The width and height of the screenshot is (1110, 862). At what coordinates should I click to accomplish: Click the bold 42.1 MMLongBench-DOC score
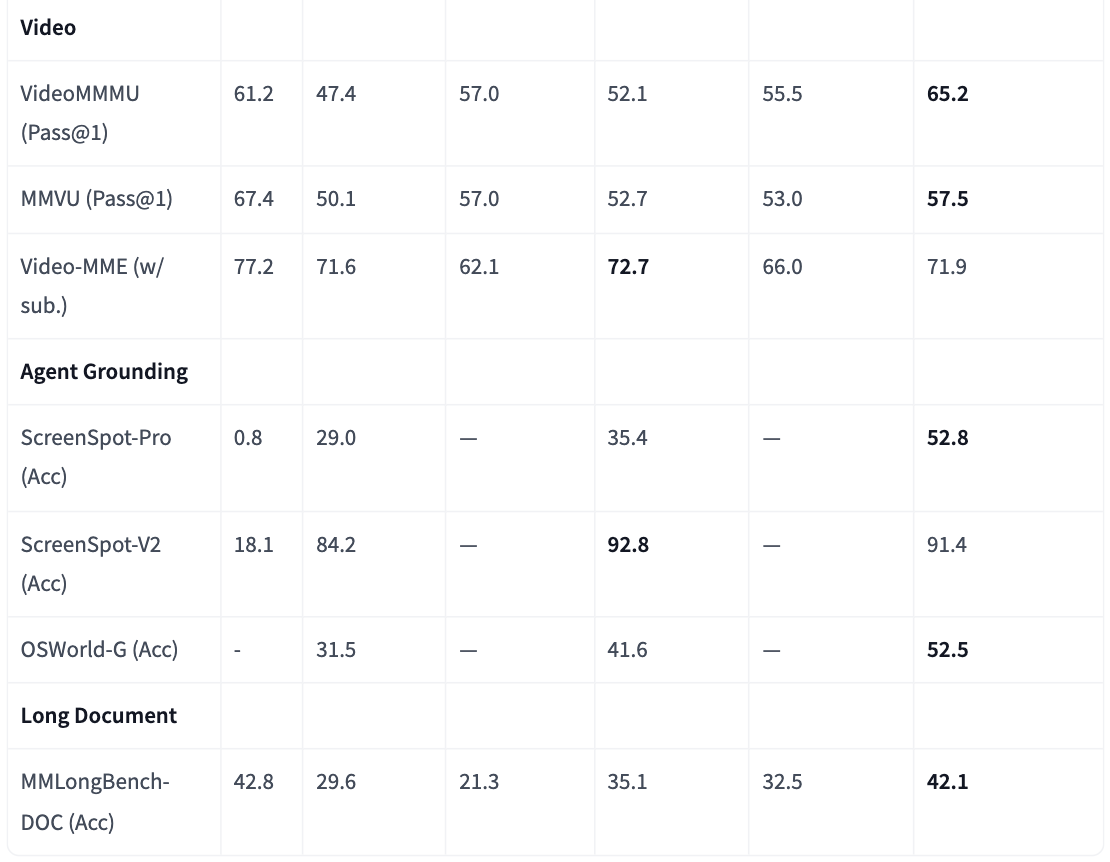coord(947,782)
